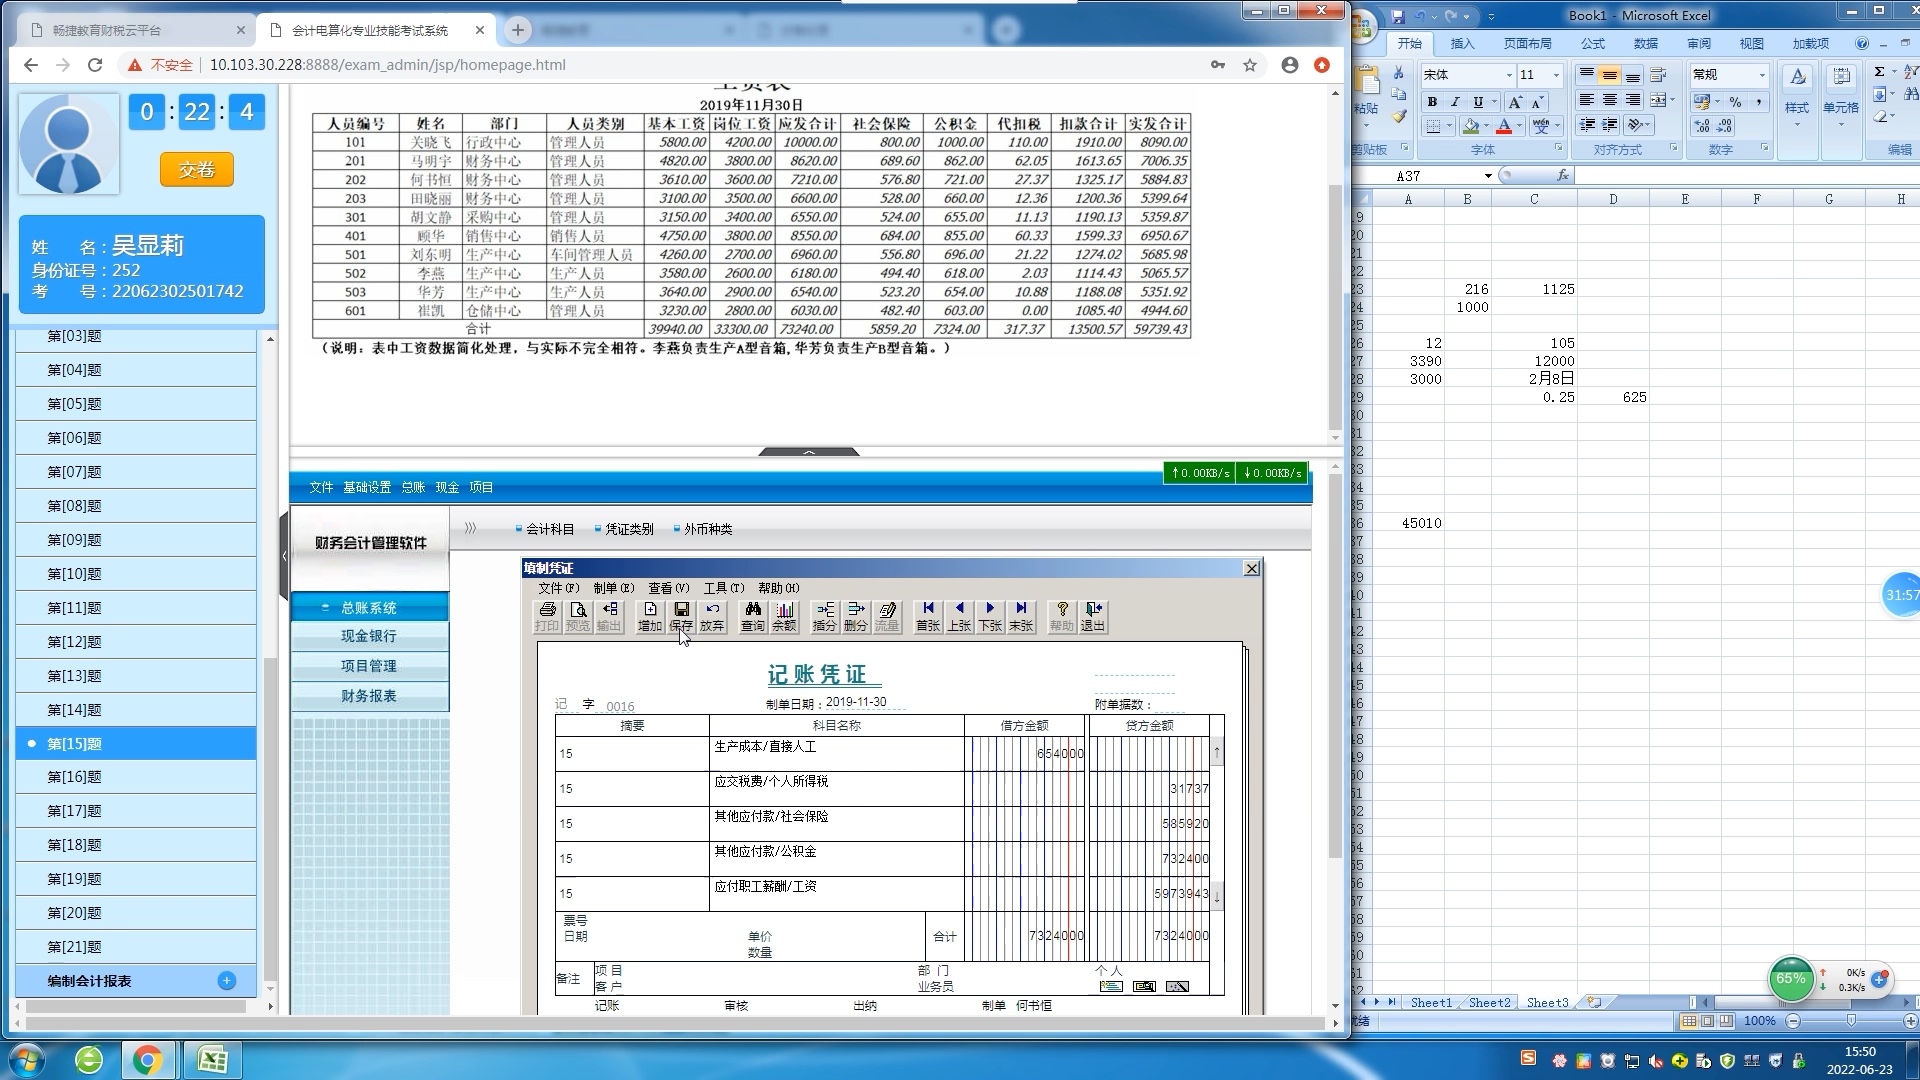The image size is (1920, 1080).
Task: Click voucher entries scrollbar down arrow
Action: (x=1217, y=897)
